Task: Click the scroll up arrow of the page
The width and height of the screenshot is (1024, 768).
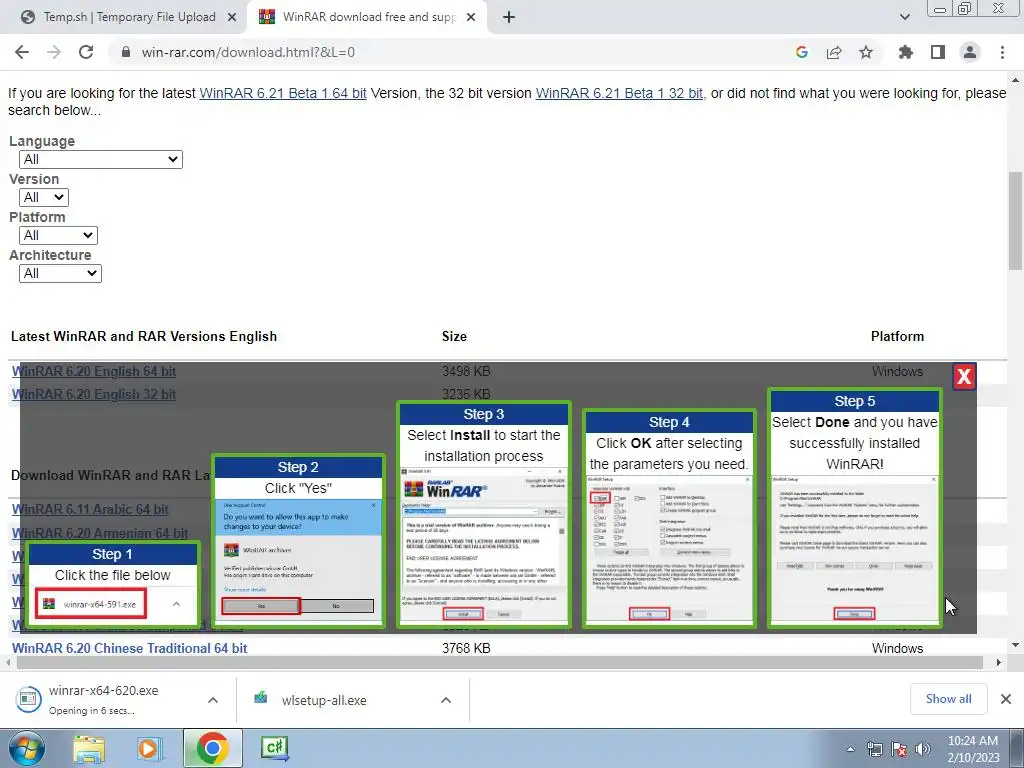Action: point(1015,80)
